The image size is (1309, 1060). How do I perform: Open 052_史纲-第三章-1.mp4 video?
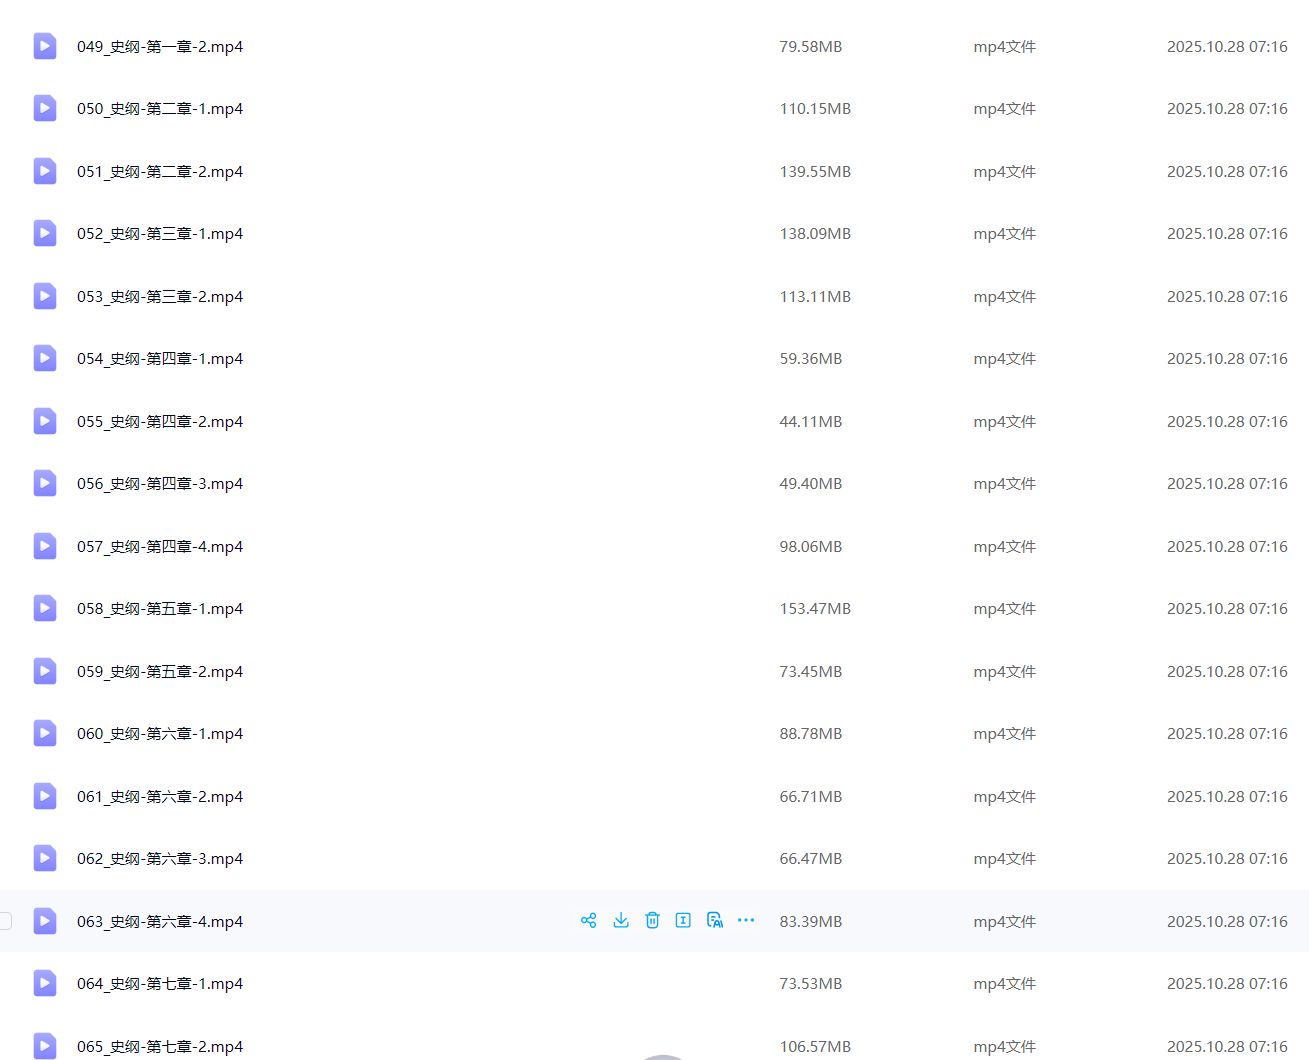pos(160,234)
